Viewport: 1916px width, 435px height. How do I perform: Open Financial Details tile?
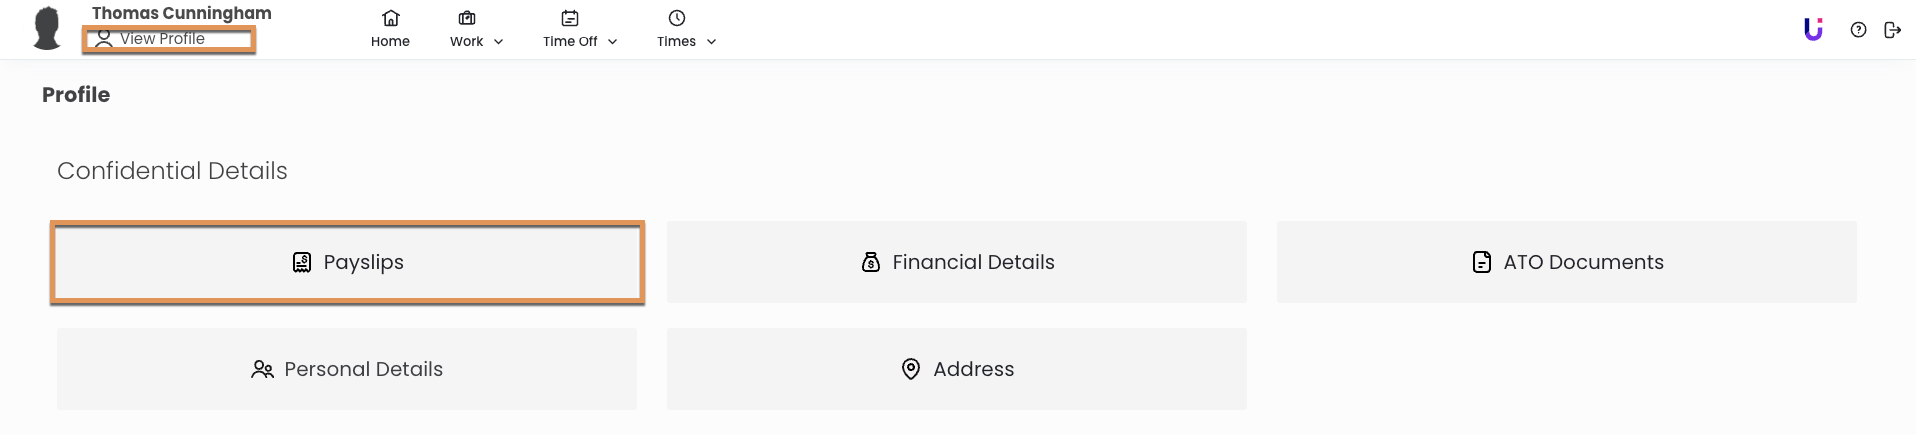pyautogui.click(x=957, y=262)
